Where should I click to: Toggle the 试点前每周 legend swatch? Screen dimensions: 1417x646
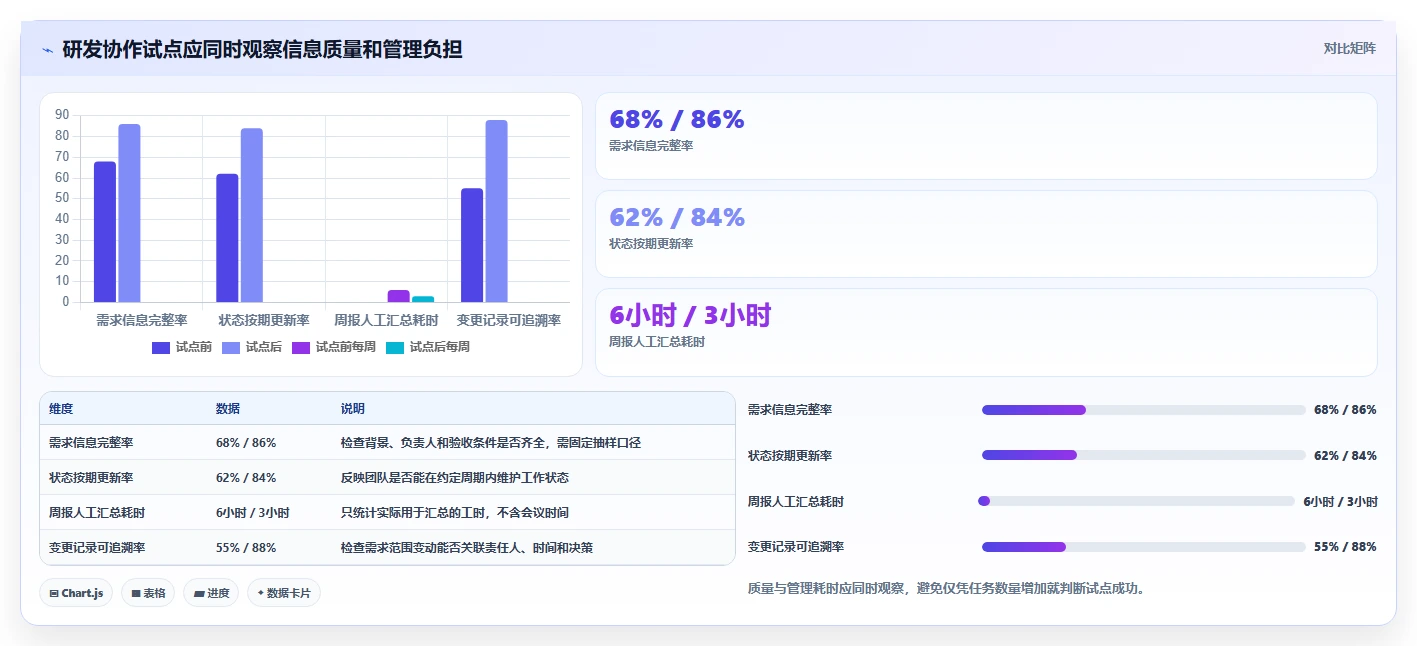pyautogui.click(x=301, y=347)
